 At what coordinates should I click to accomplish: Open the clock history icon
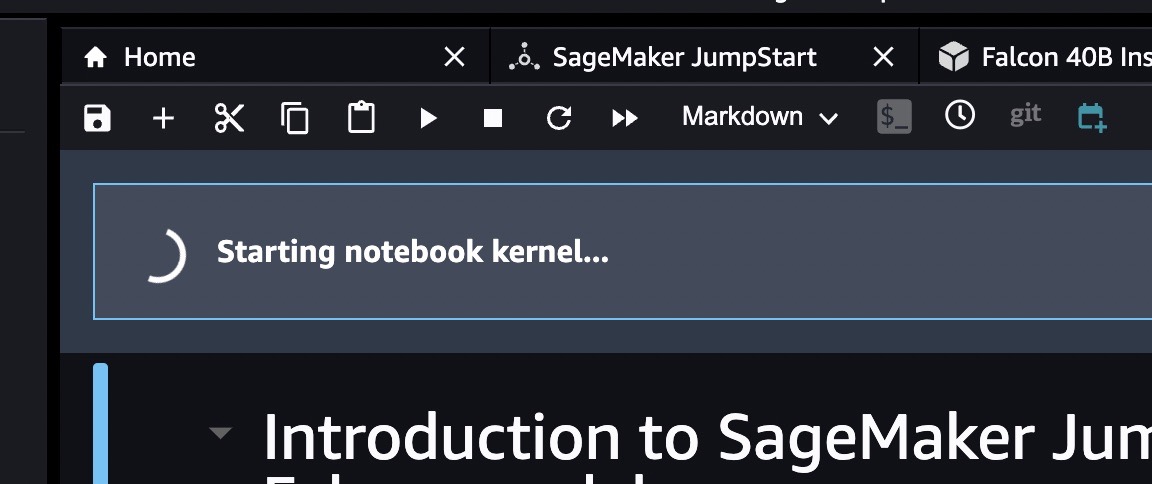960,115
